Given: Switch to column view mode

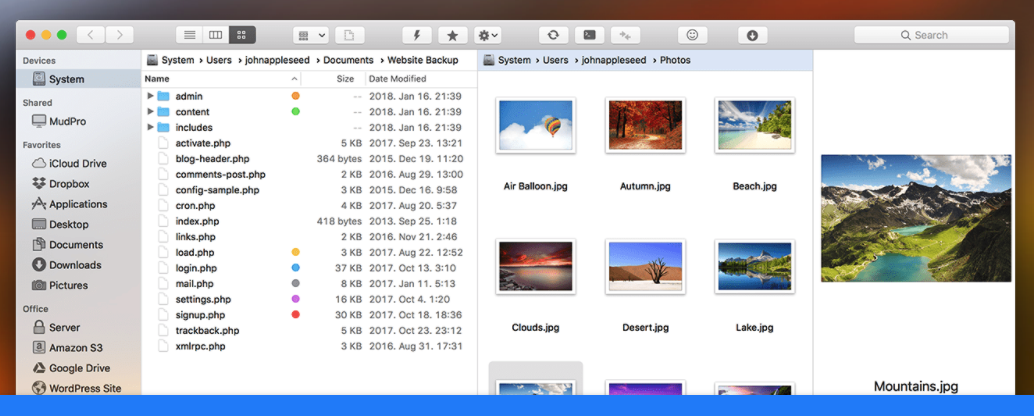Looking at the screenshot, I should (214, 35).
